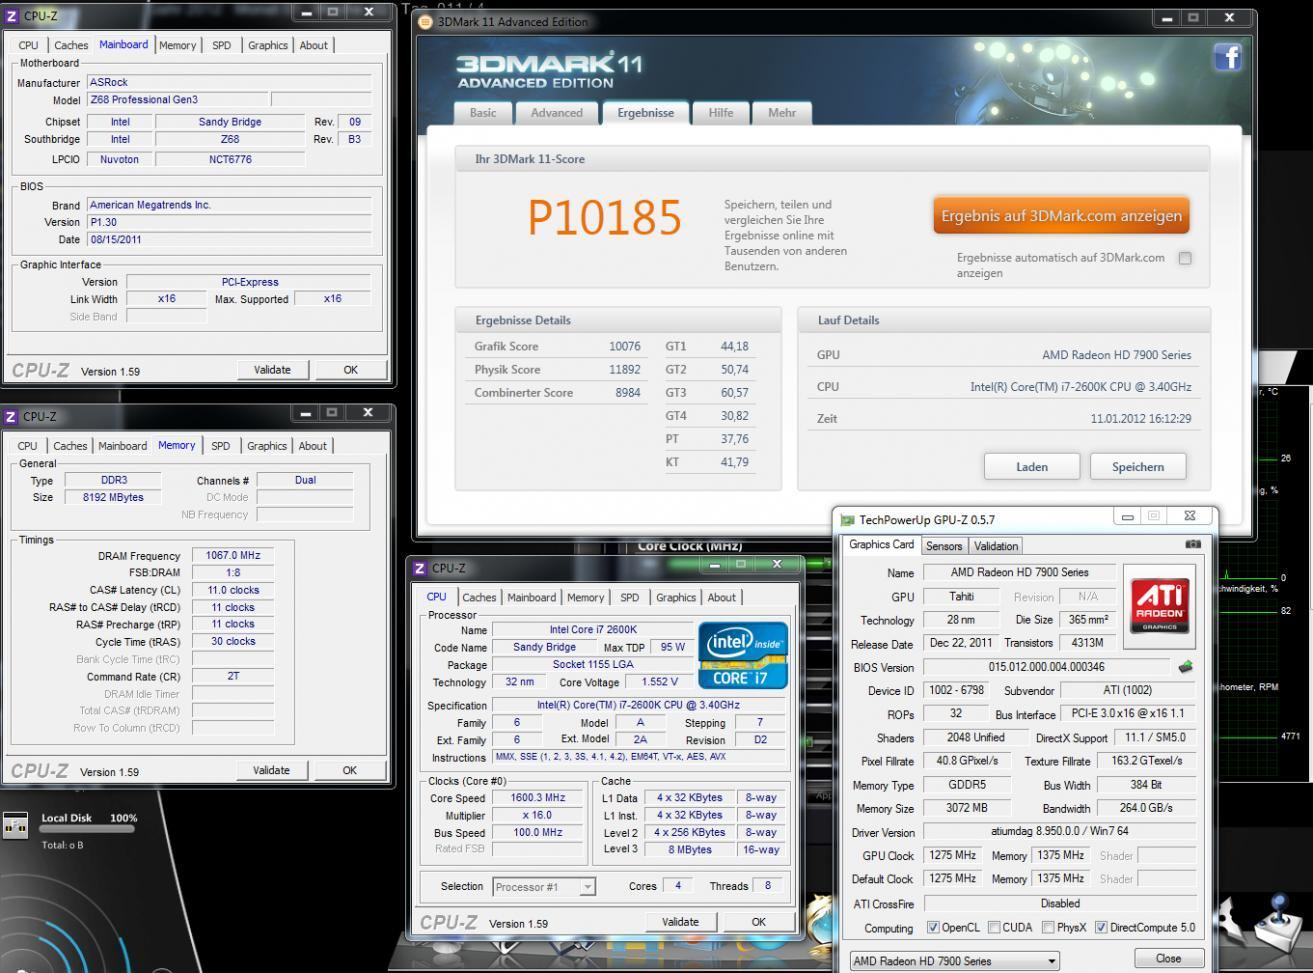This screenshot has width=1313, height=973.
Task: Toggle the PhysX checkbox in GPU-Z
Action: click(x=1048, y=927)
